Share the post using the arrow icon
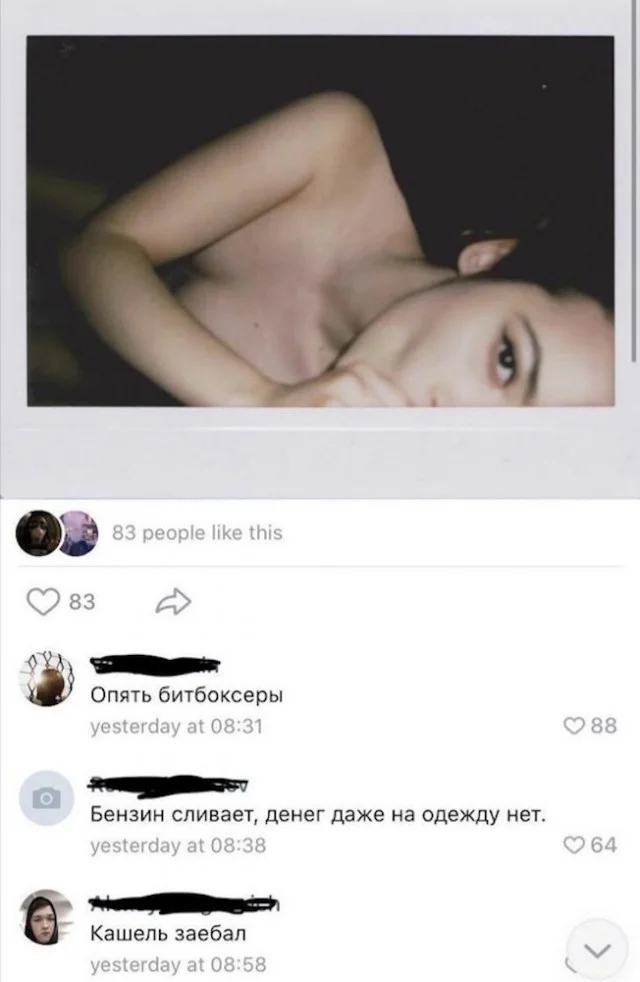 pyautogui.click(x=173, y=602)
